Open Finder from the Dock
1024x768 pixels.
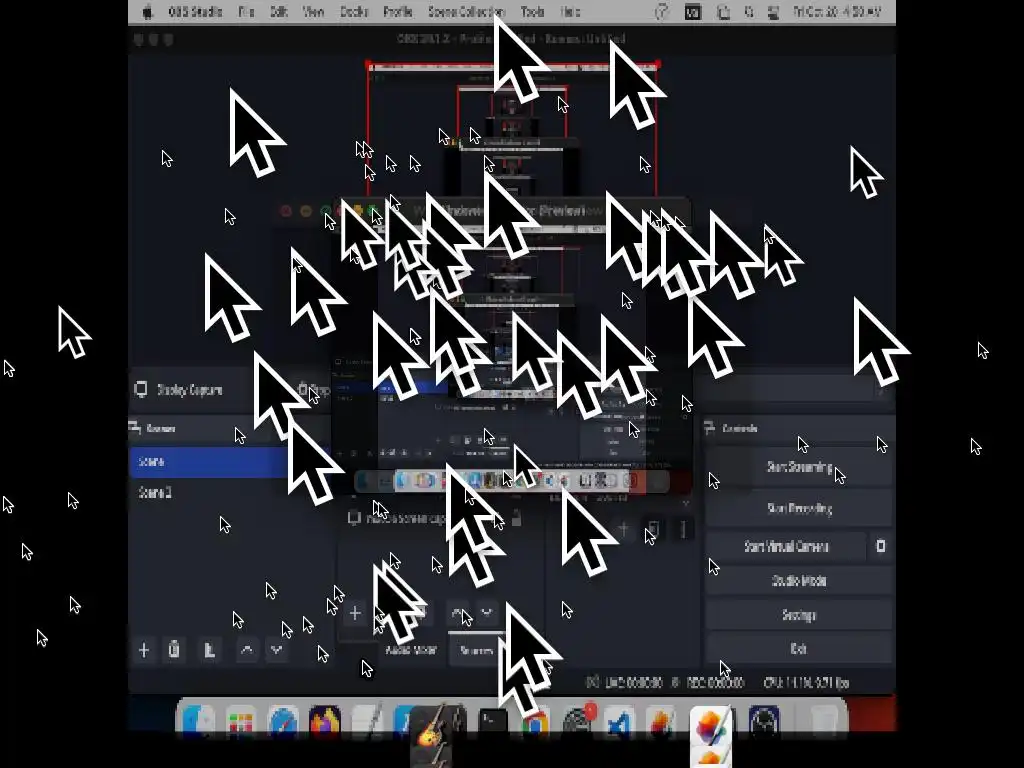pyautogui.click(x=199, y=722)
